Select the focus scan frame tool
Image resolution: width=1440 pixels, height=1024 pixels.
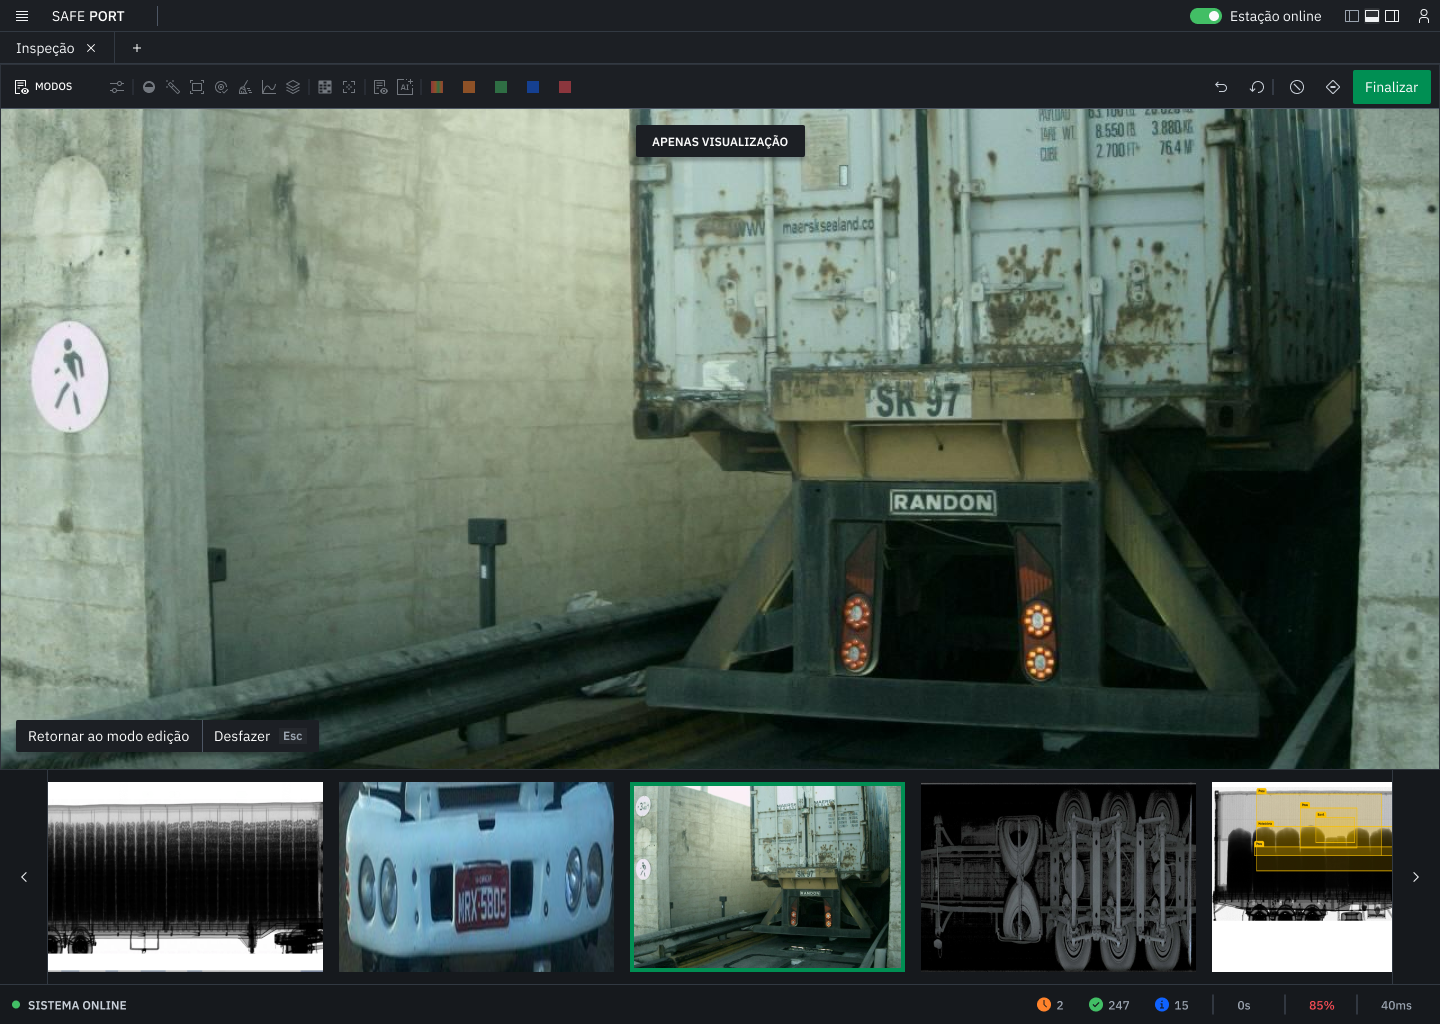(349, 87)
